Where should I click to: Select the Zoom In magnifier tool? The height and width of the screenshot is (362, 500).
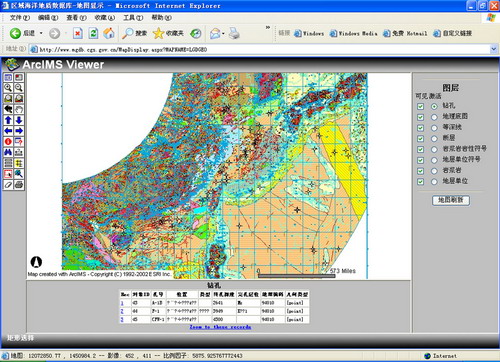click(8, 88)
